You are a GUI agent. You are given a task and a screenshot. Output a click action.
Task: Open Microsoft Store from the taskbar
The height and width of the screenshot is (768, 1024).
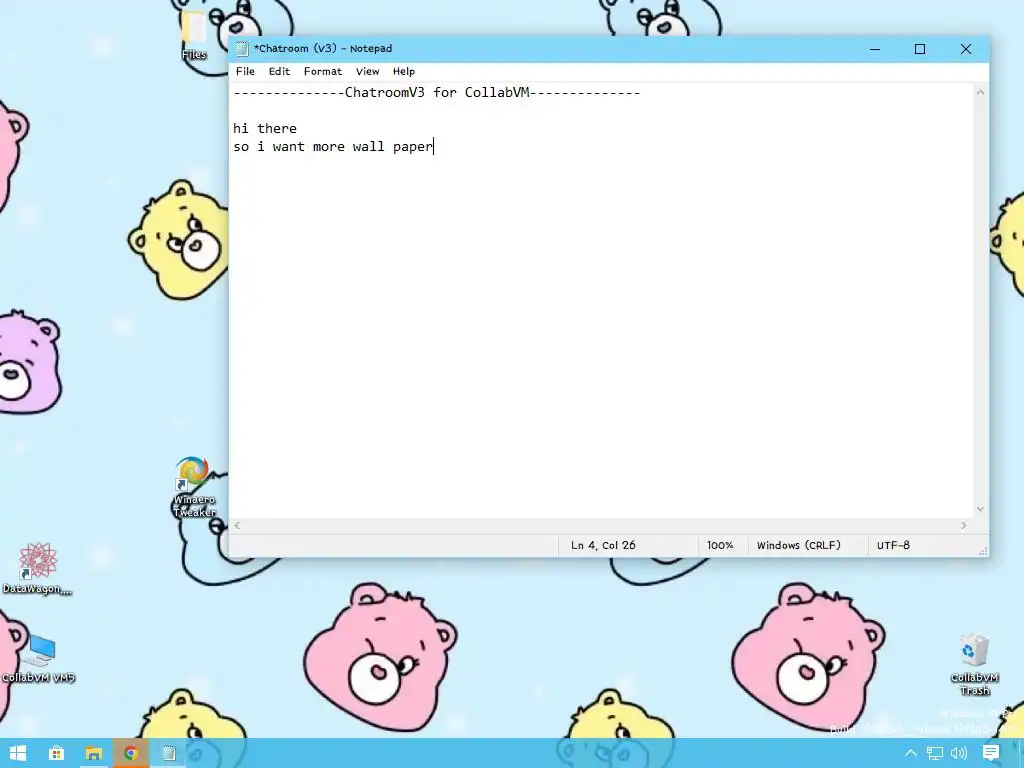click(56, 753)
